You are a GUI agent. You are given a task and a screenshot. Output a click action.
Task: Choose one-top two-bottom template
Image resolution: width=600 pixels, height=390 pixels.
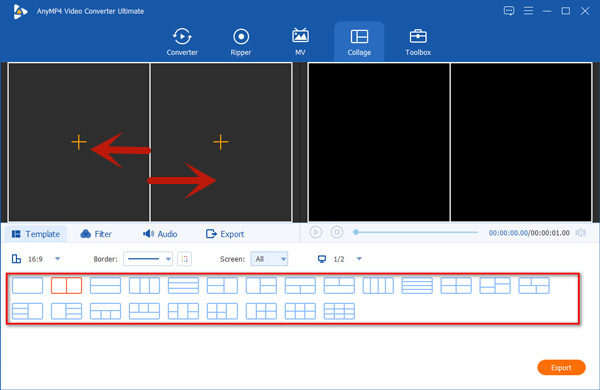point(300,286)
